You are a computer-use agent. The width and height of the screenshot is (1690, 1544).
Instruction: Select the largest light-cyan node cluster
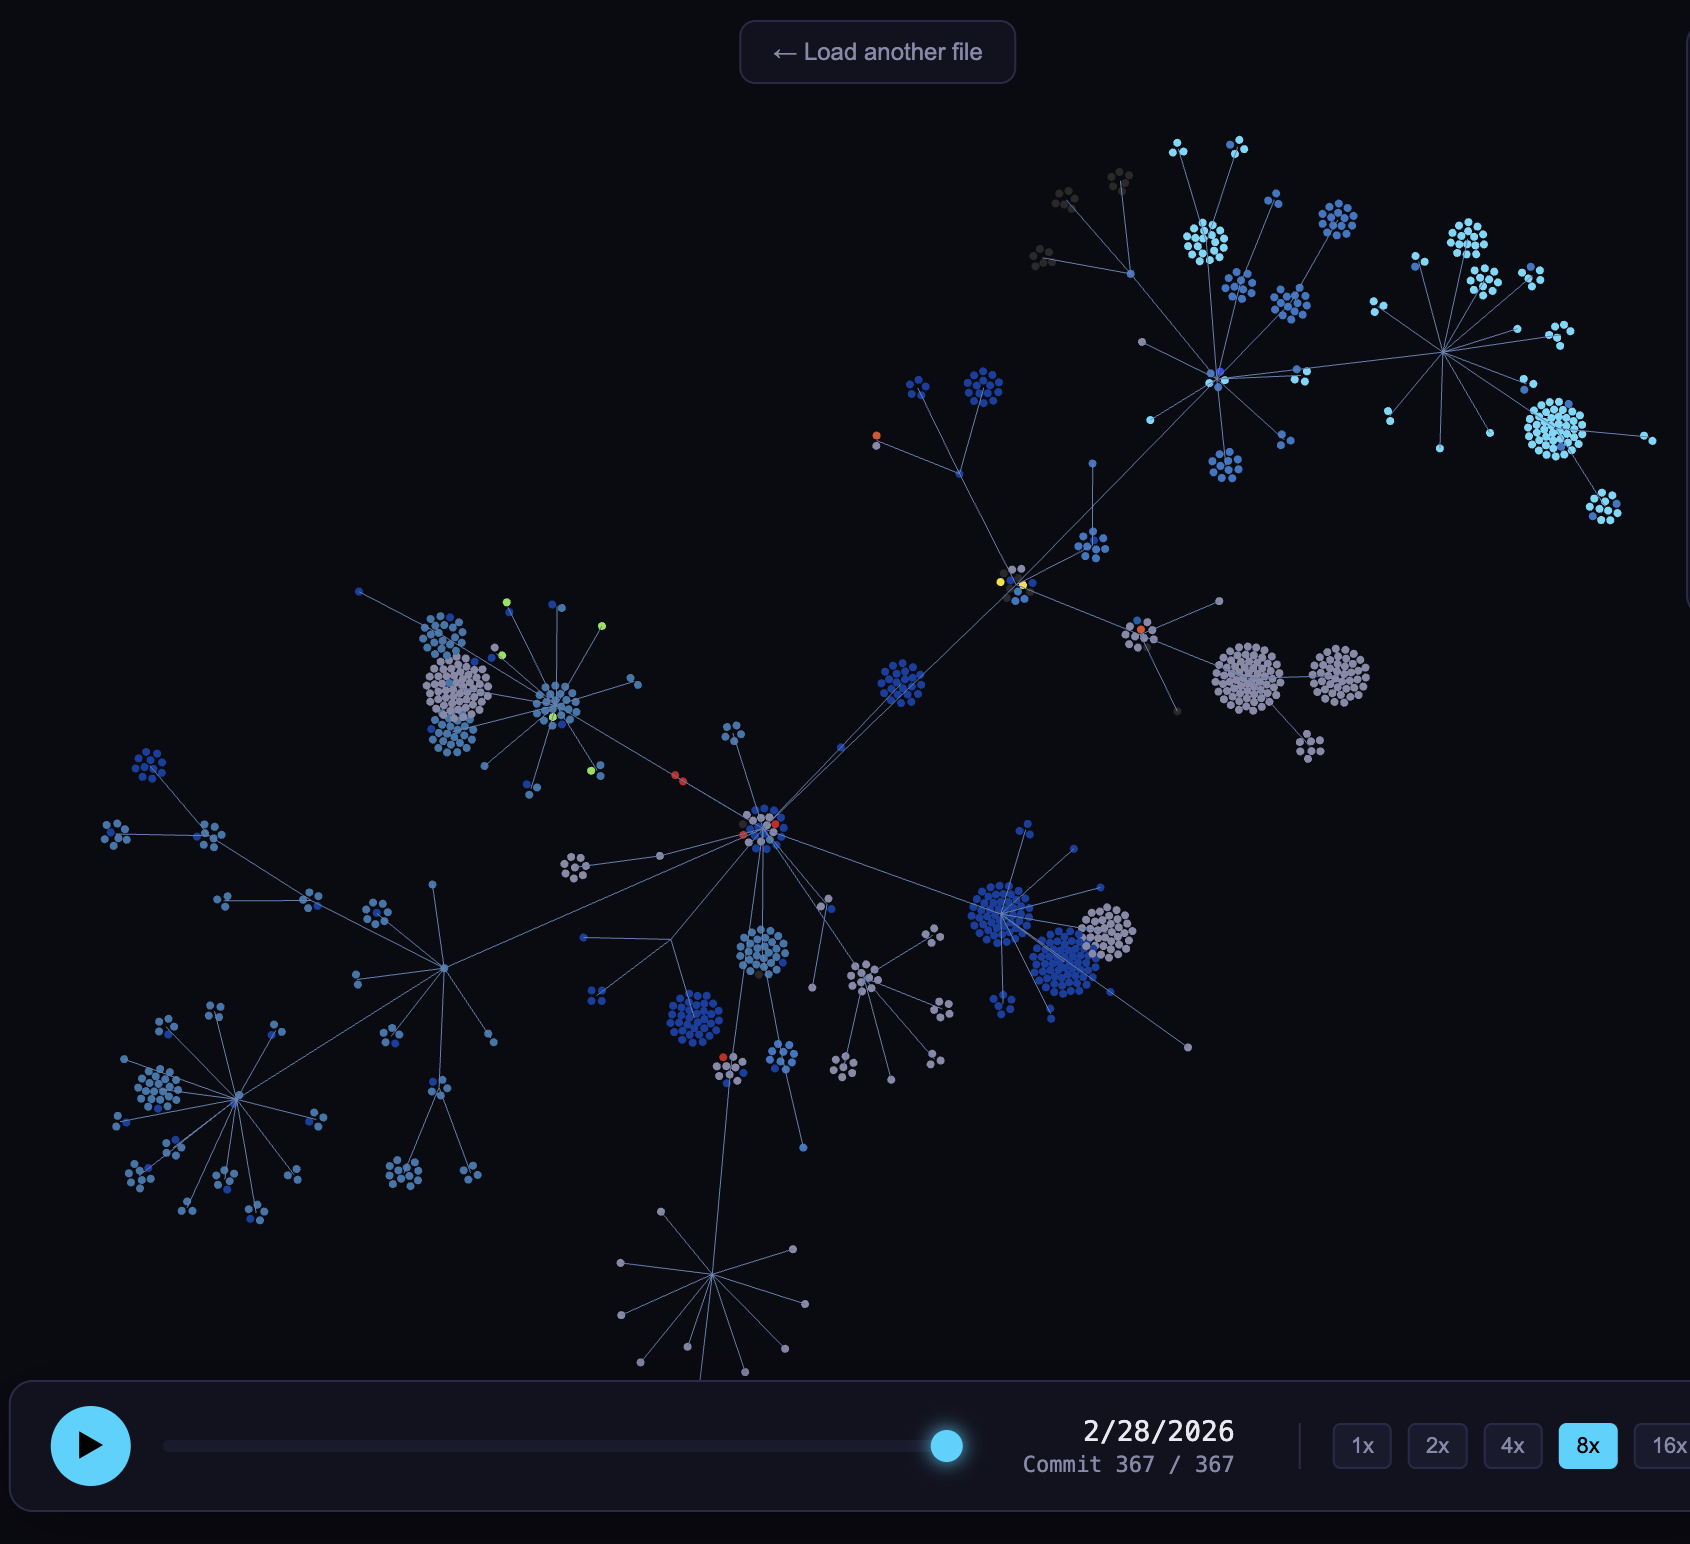pyautogui.click(x=1554, y=429)
